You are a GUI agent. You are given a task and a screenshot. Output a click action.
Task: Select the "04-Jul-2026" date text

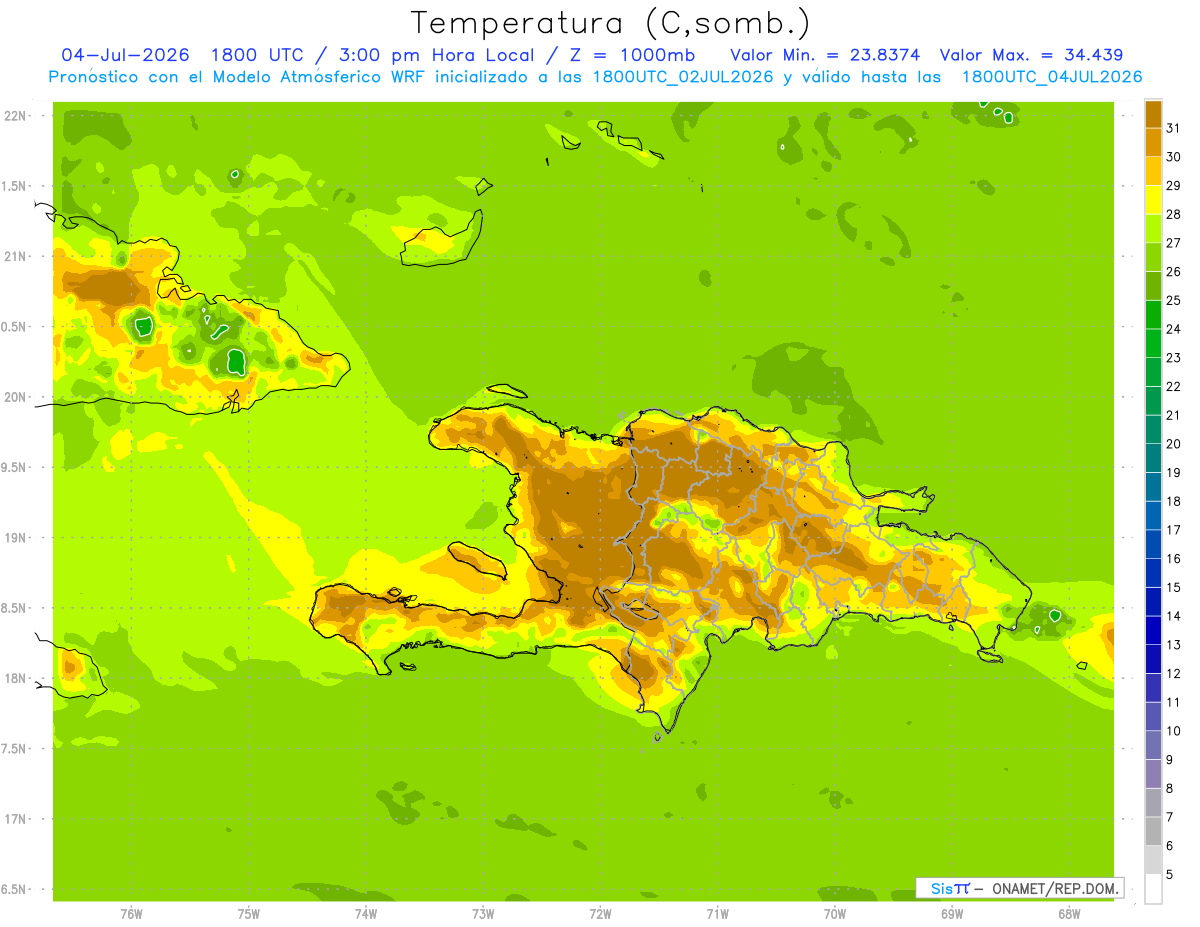point(127,54)
